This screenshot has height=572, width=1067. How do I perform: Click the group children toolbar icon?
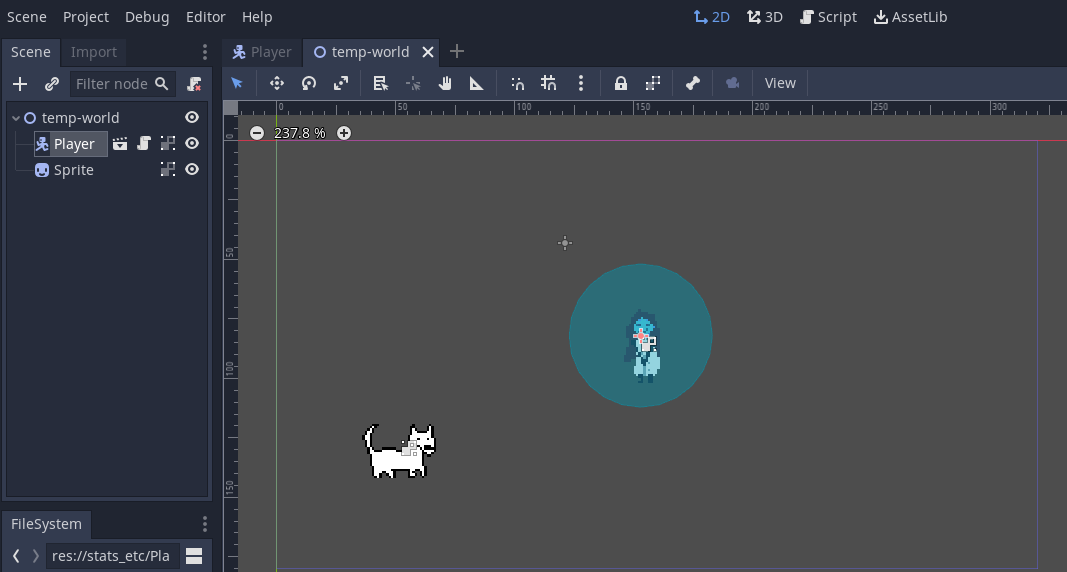653,83
